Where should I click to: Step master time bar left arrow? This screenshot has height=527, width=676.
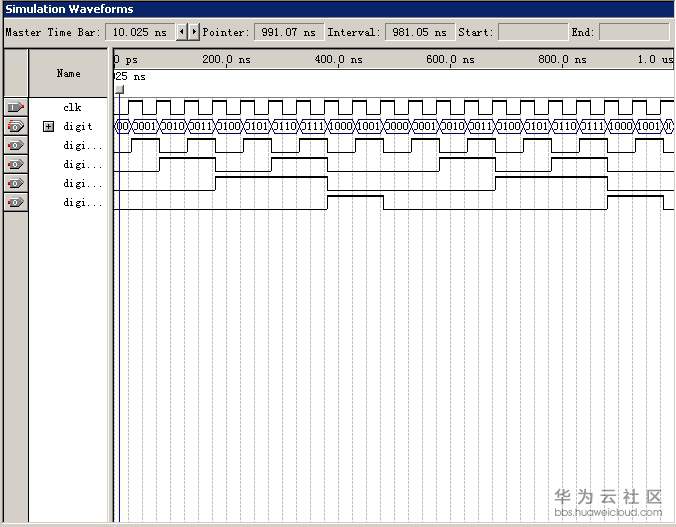(182, 32)
